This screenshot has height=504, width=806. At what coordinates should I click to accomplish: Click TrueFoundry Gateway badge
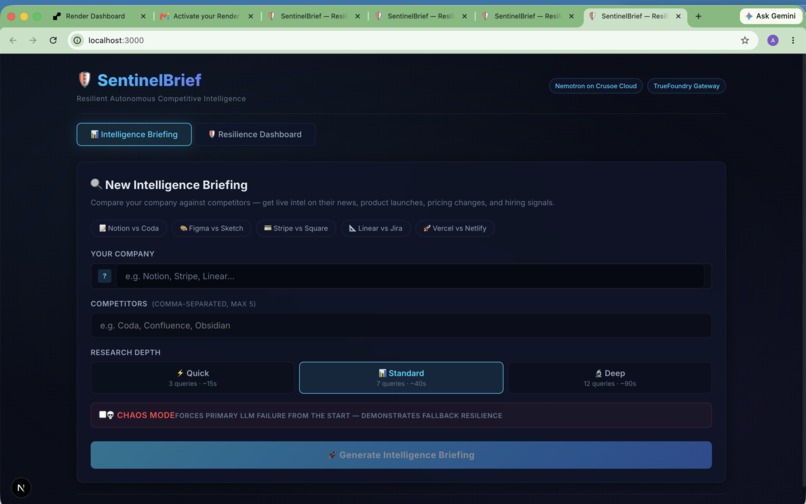point(686,86)
